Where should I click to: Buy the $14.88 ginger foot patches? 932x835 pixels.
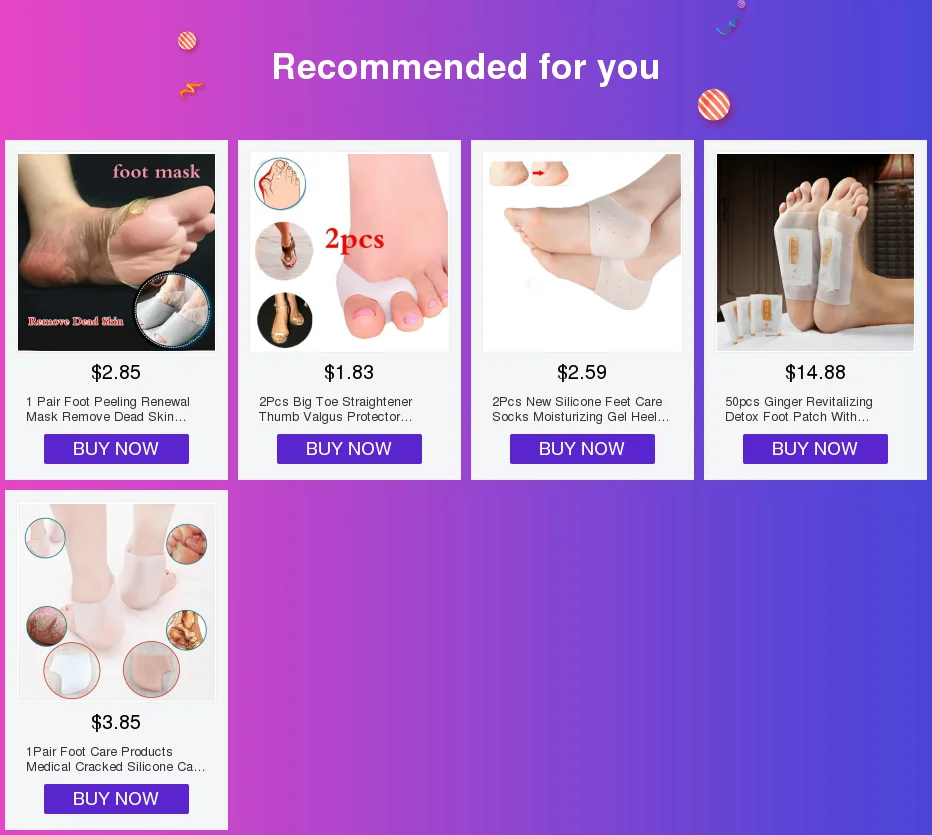(x=816, y=449)
